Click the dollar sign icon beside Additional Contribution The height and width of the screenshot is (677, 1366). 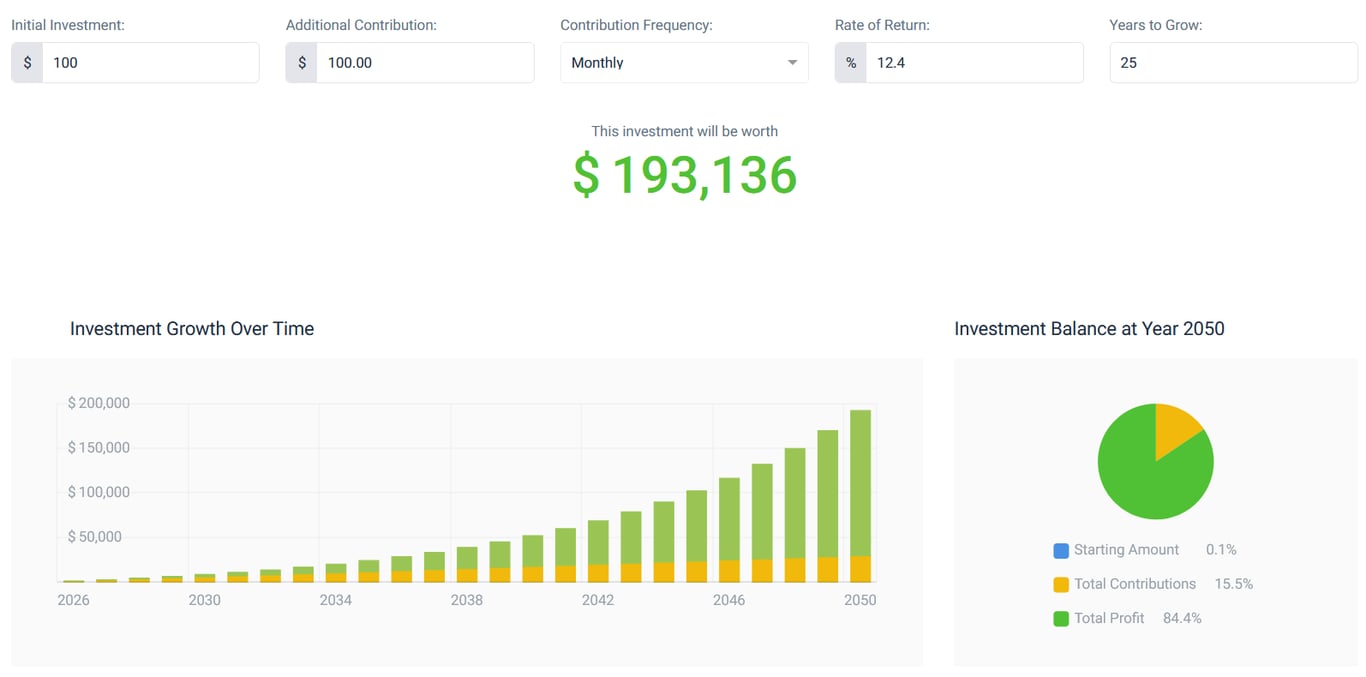[x=300, y=62]
